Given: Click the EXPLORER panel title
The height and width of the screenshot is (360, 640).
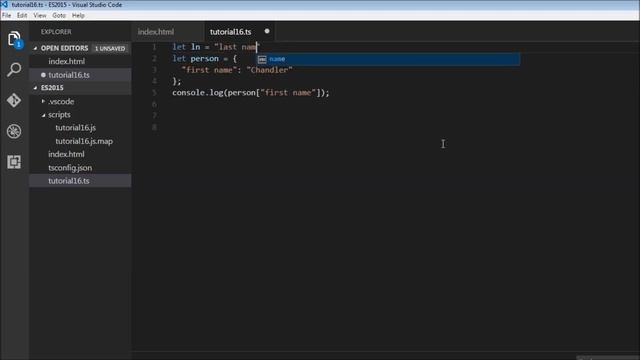Looking at the screenshot, I should (56, 32).
